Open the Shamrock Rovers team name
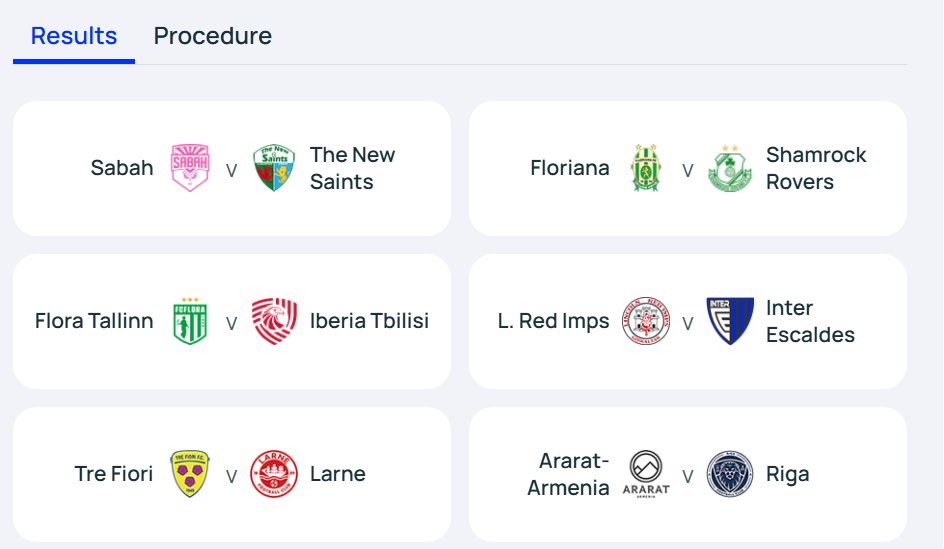This screenshot has width=944, height=549. point(816,168)
